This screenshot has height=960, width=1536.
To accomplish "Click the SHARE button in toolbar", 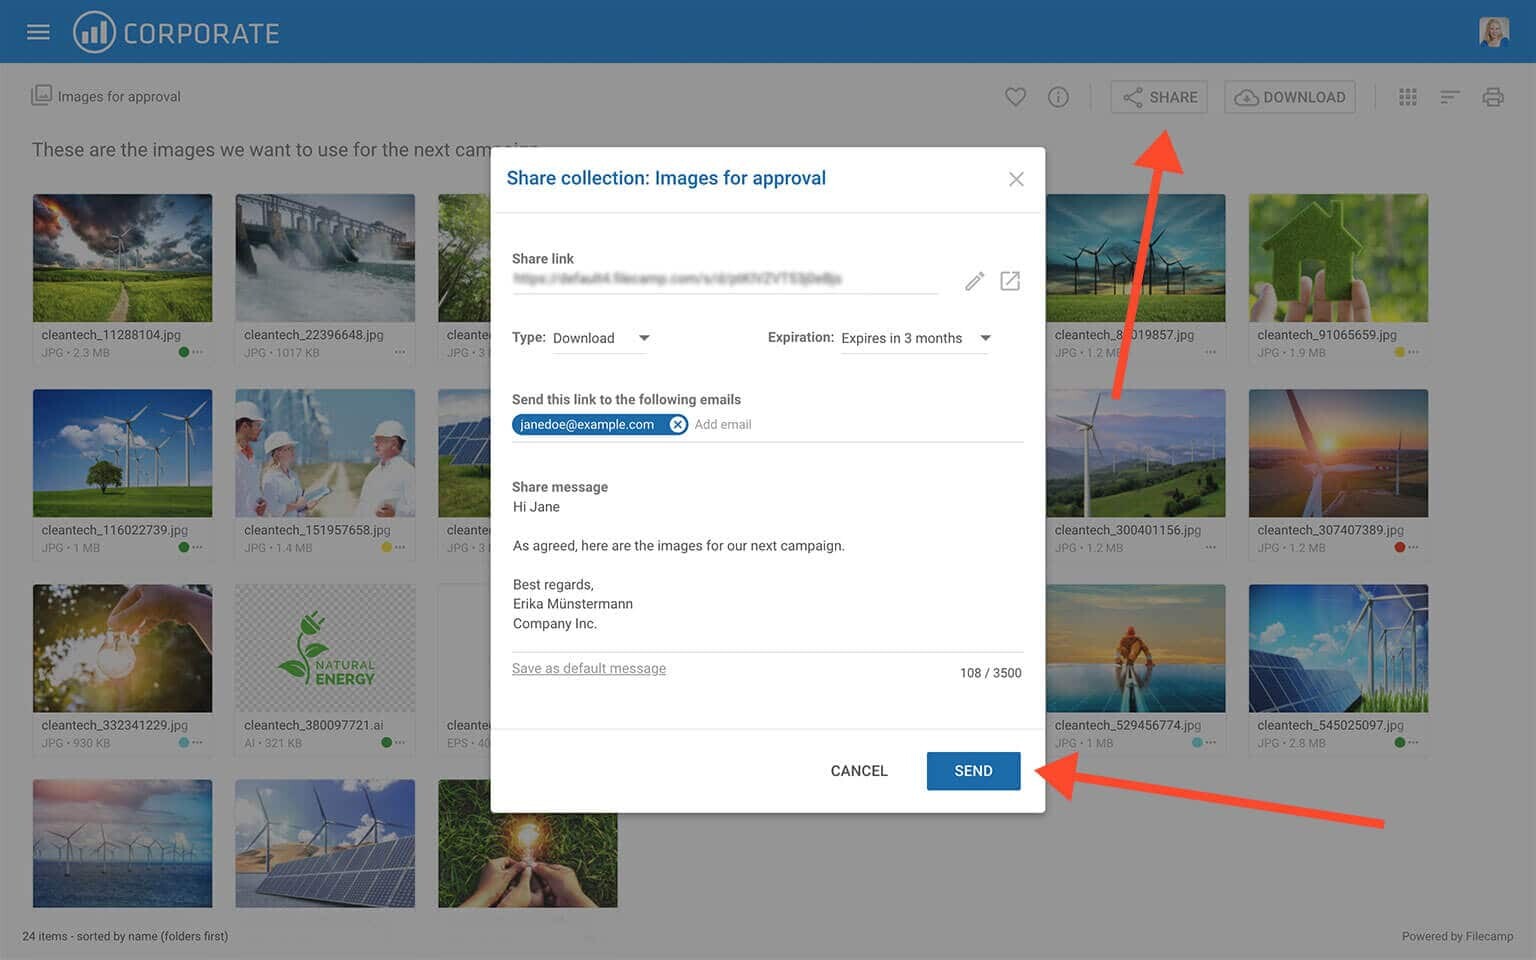I will [x=1159, y=97].
